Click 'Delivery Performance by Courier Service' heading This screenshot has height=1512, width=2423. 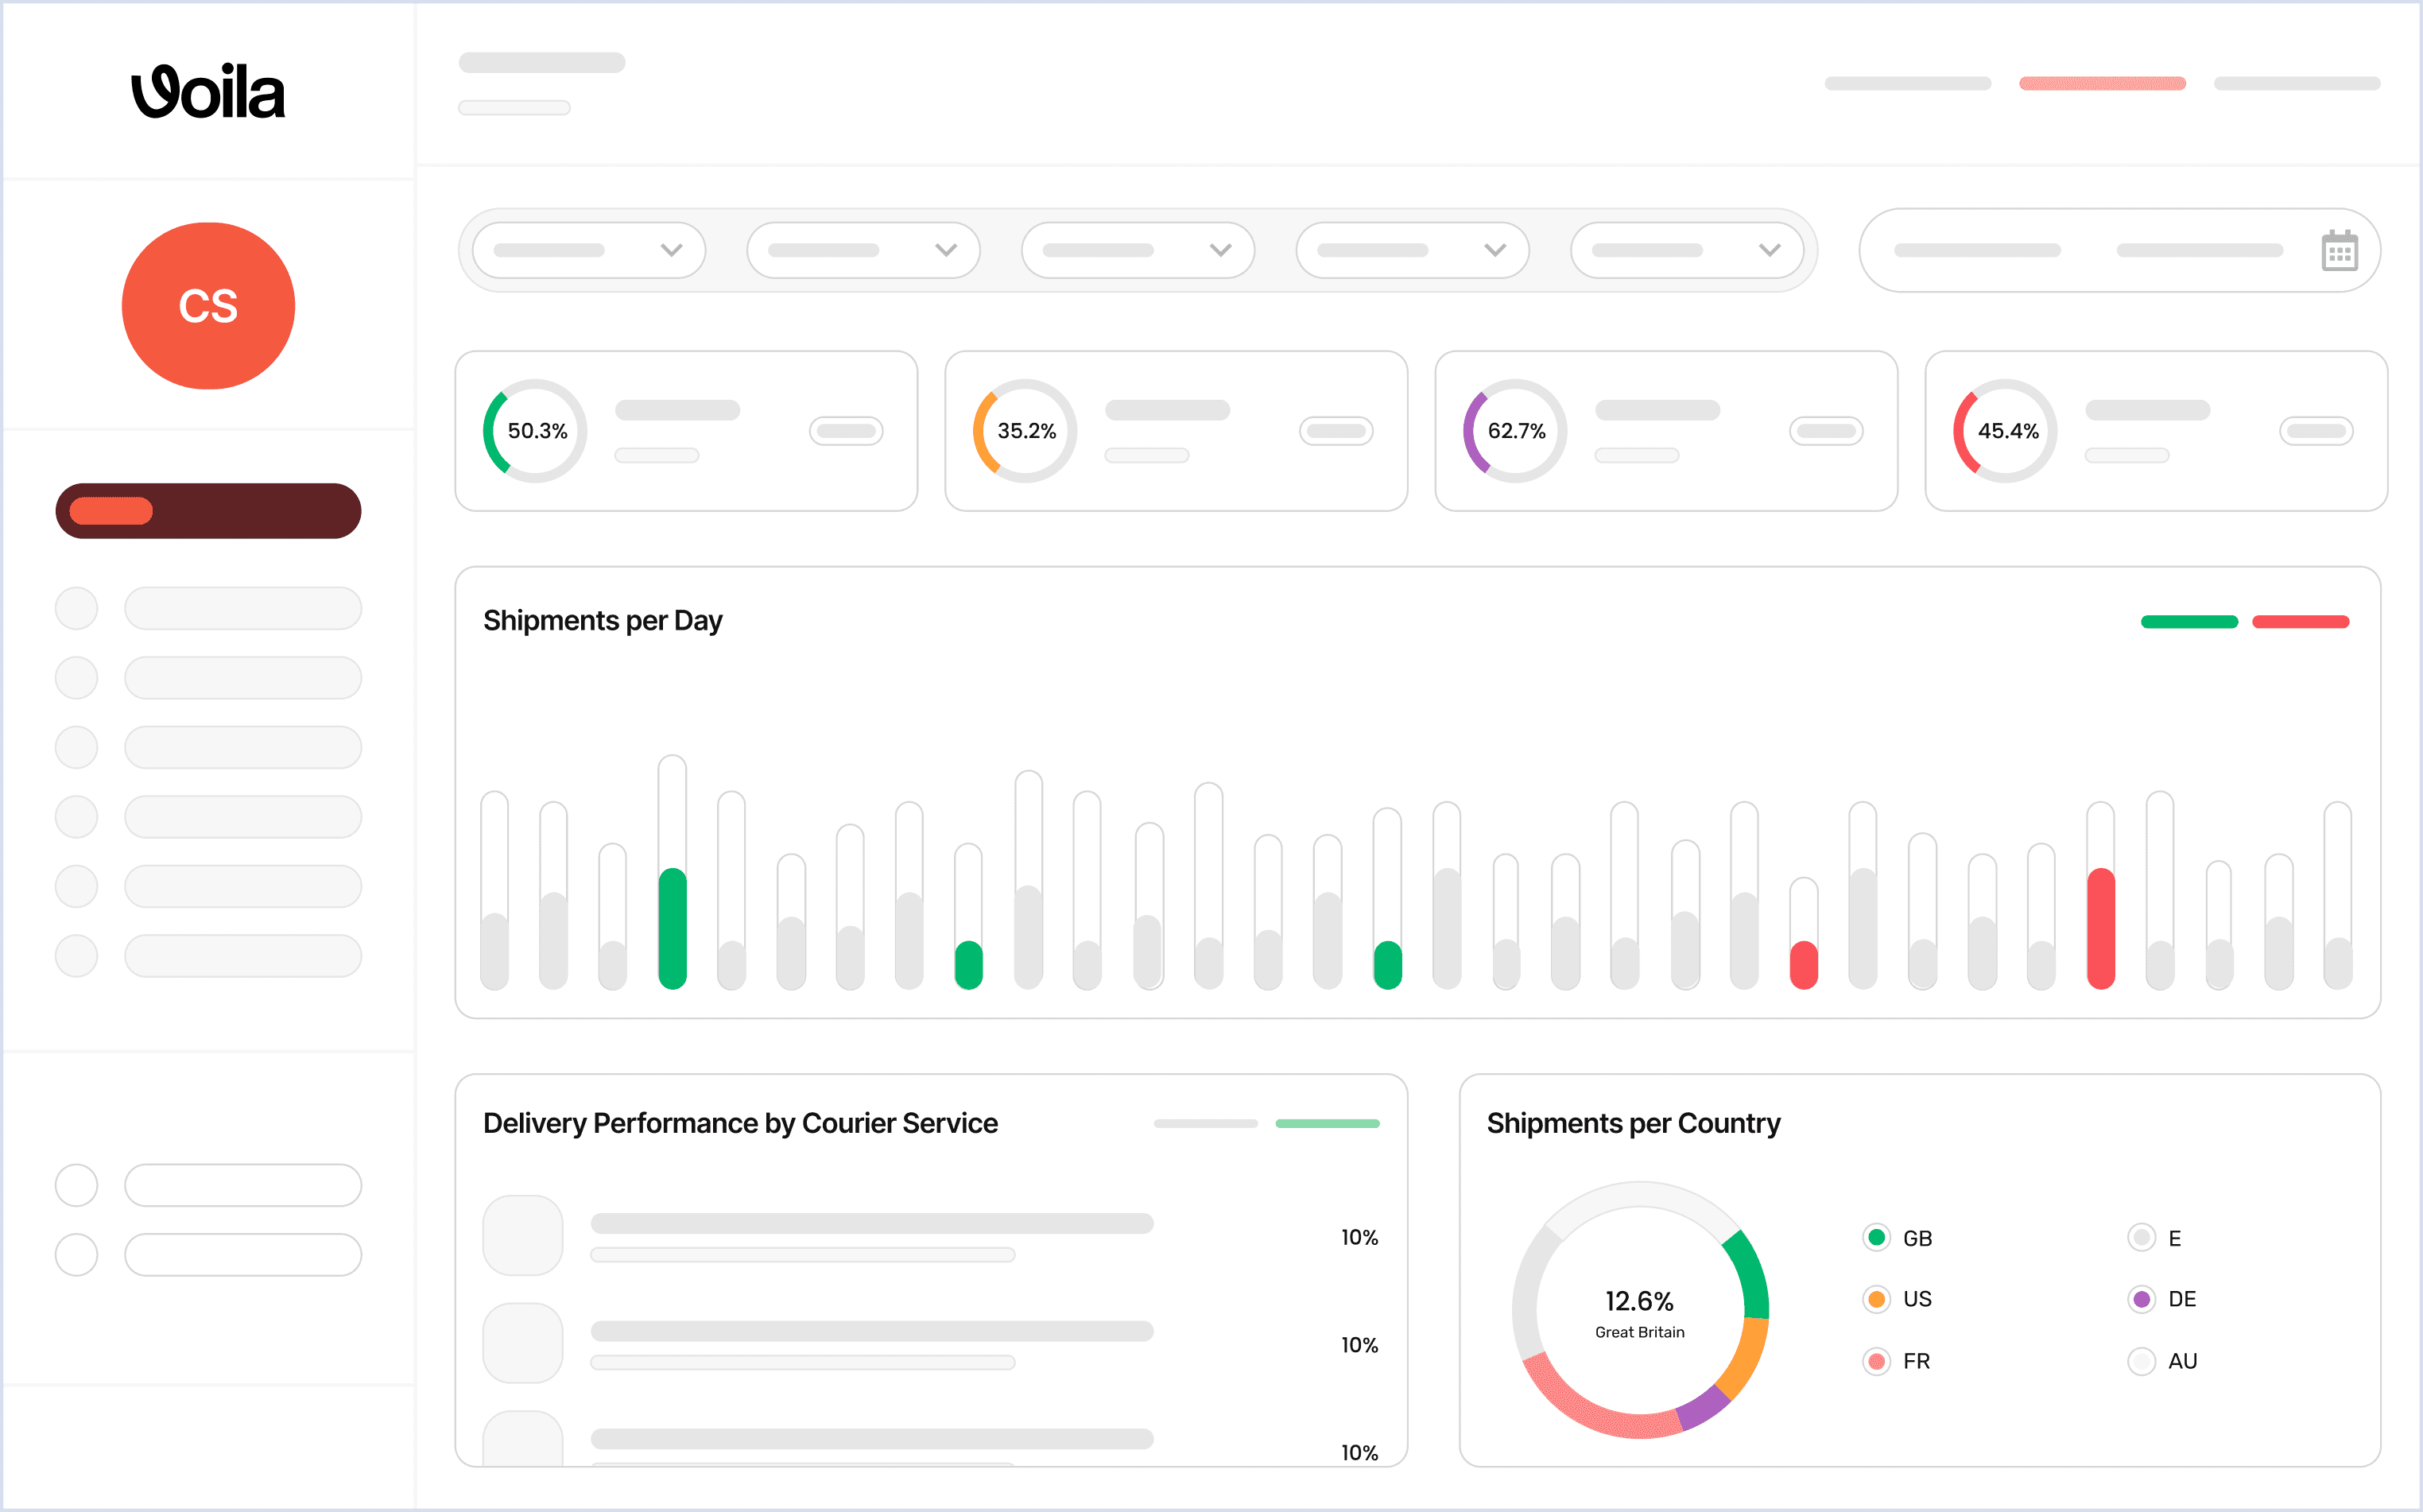tap(740, 1123)
